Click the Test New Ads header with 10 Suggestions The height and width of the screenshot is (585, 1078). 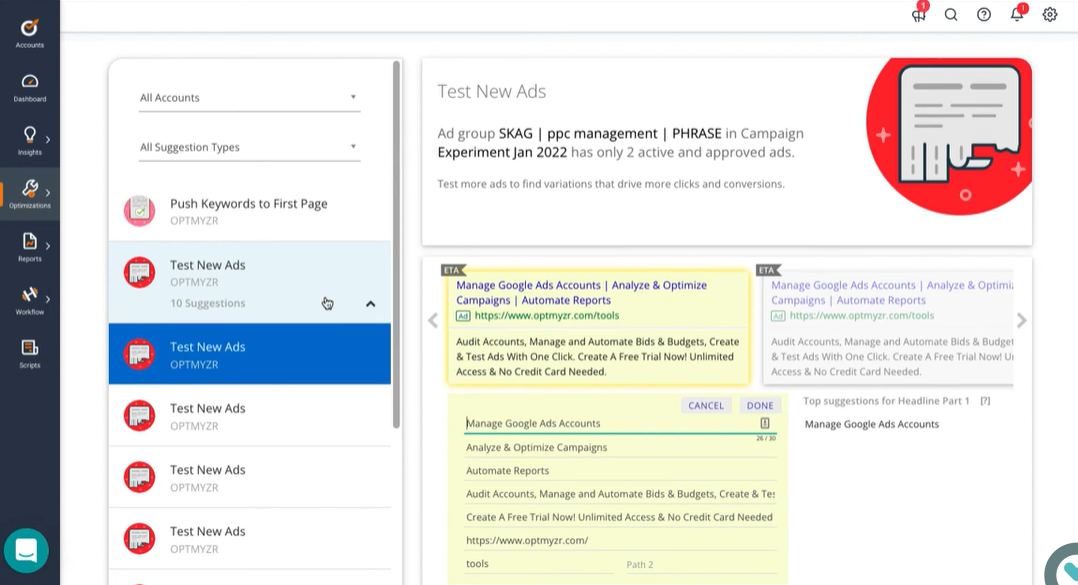(x=250, y=283)
